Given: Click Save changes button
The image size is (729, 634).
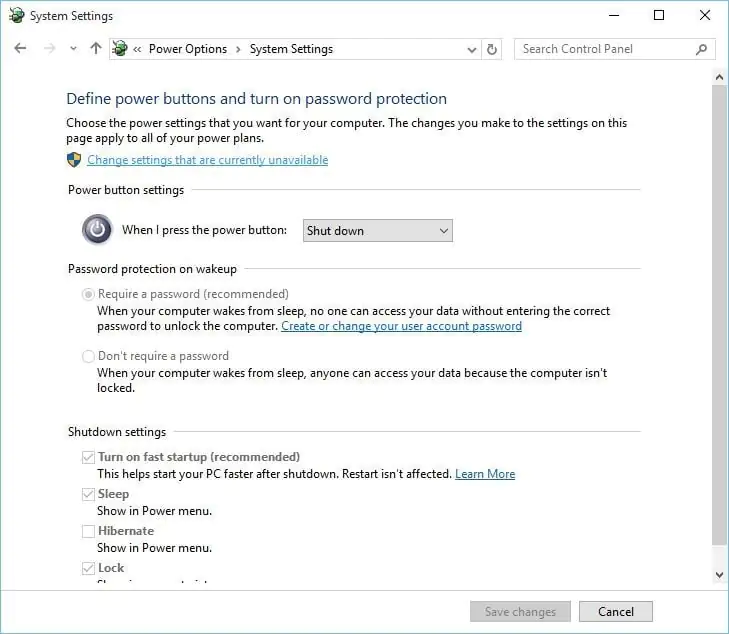Looking at the screenshot, I should [x=520, y=612].
